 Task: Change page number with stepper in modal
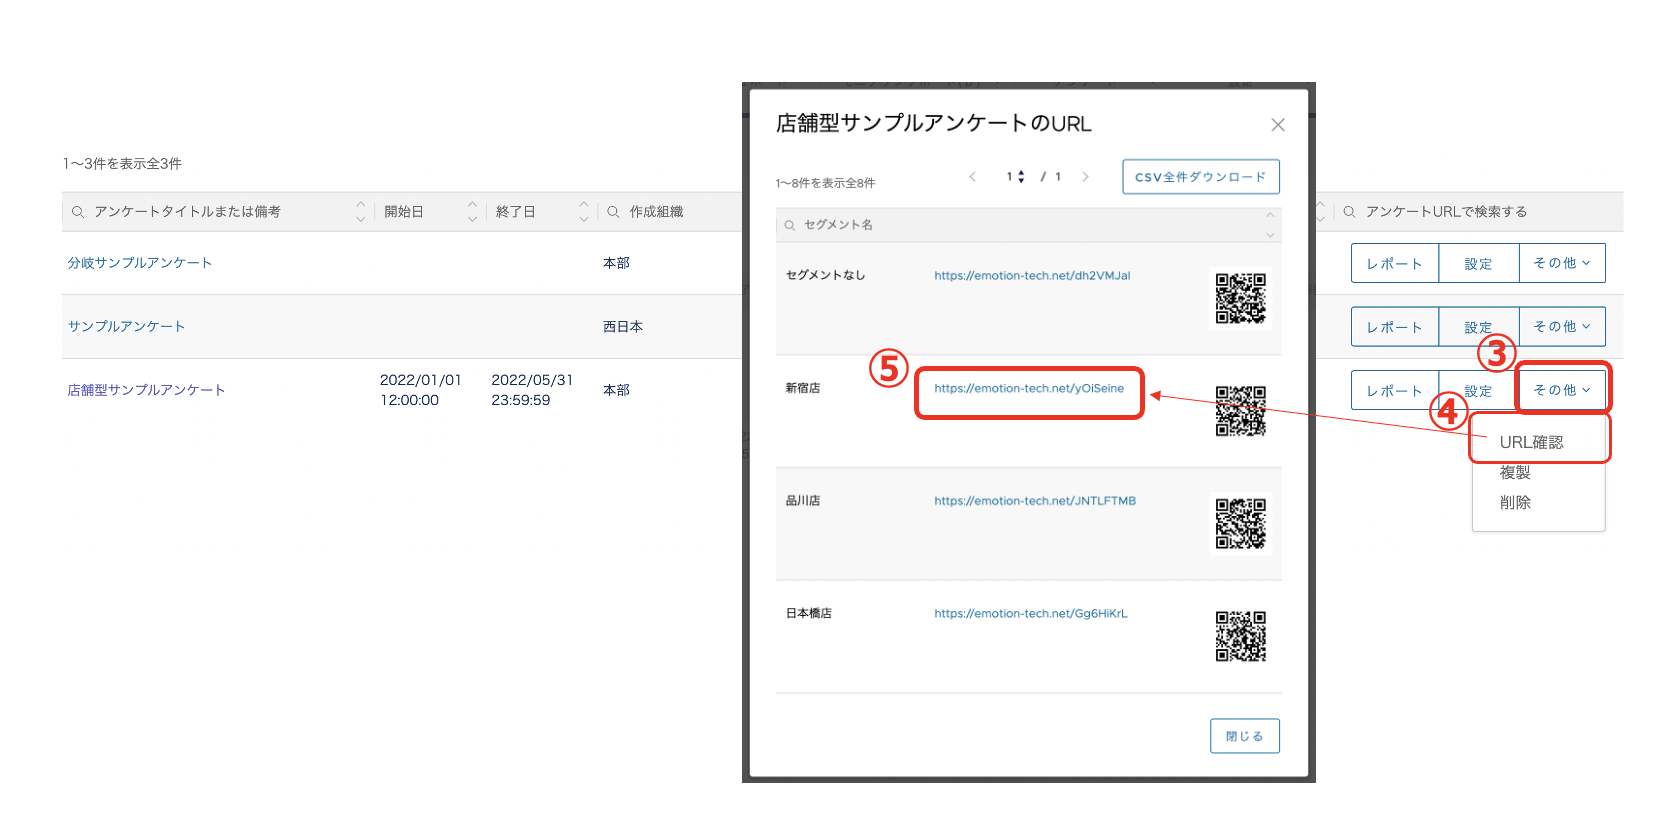click(x=1020, y=177)
